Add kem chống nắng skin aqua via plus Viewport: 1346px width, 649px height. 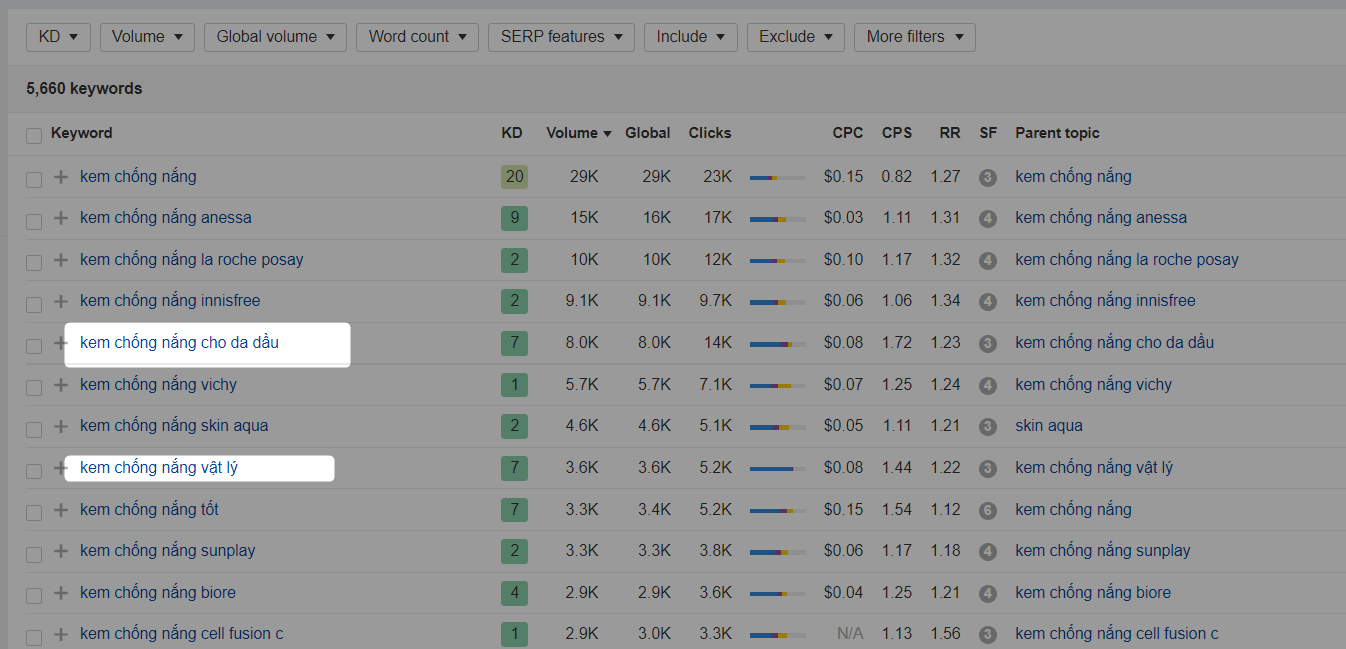(61, 426)
